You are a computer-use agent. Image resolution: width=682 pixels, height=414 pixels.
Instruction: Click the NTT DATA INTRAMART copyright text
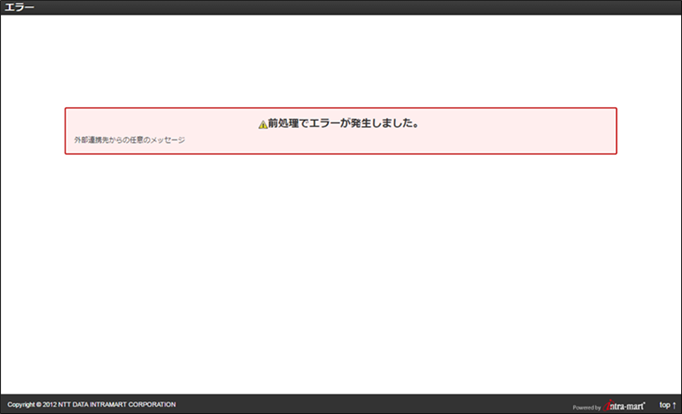92,404
